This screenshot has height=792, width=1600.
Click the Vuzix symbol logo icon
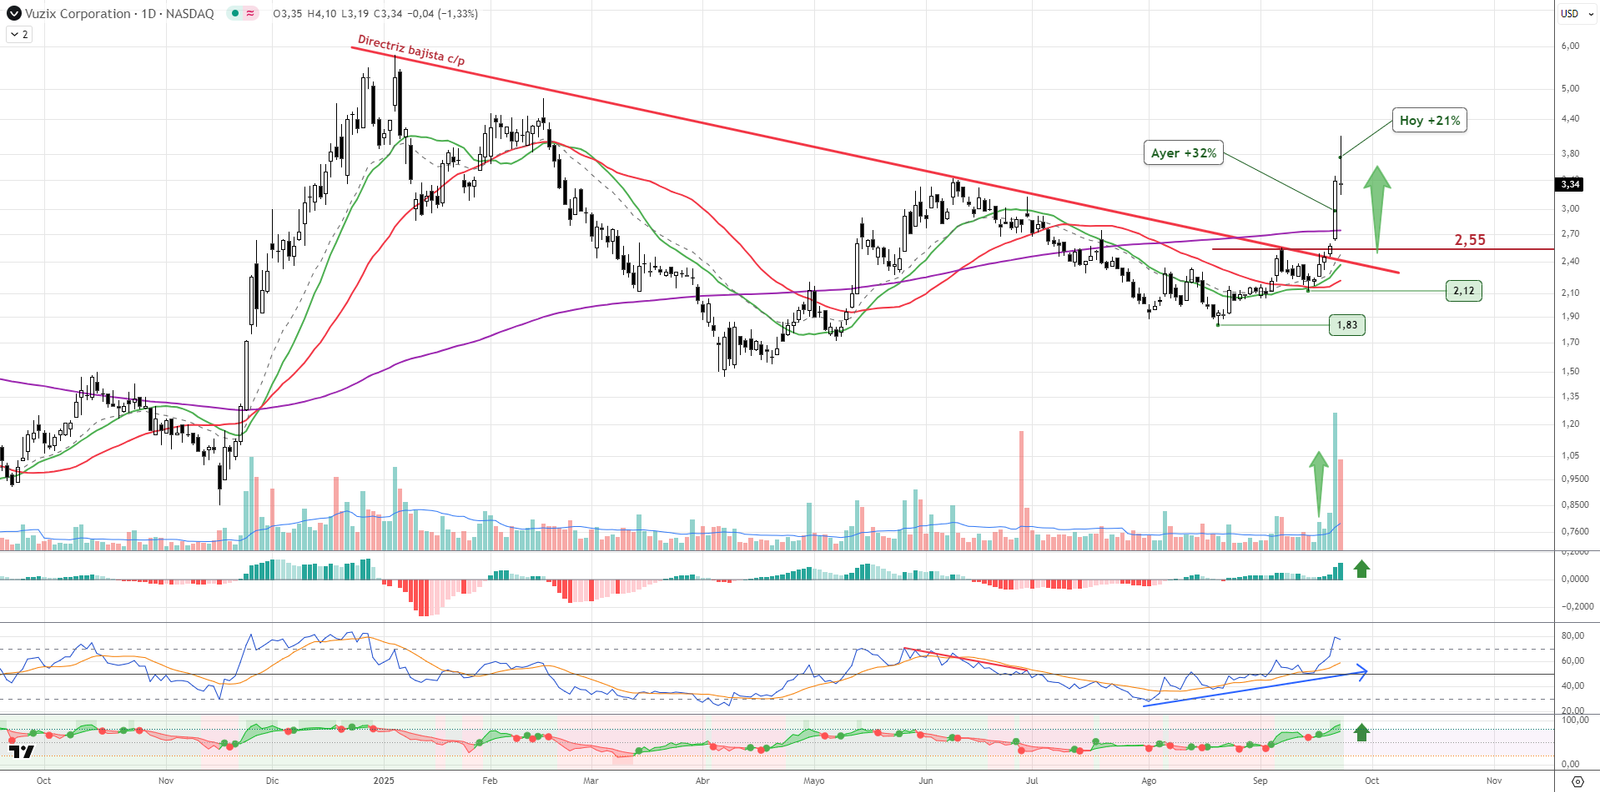coord(14,14)
